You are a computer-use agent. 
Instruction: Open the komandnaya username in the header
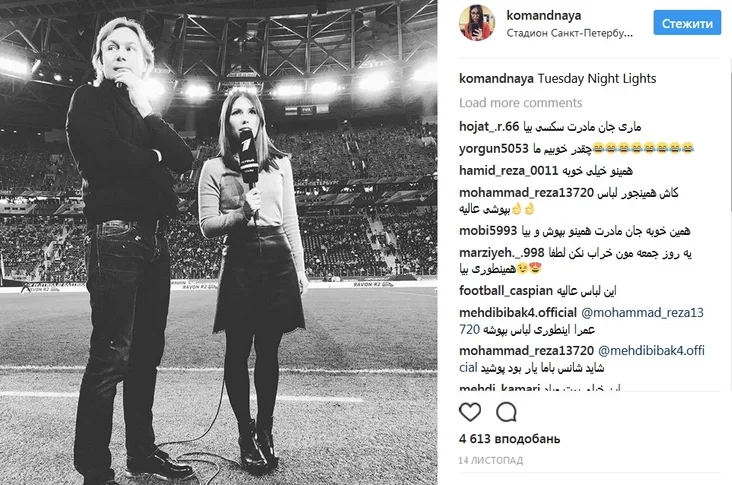tap(544, 15)
